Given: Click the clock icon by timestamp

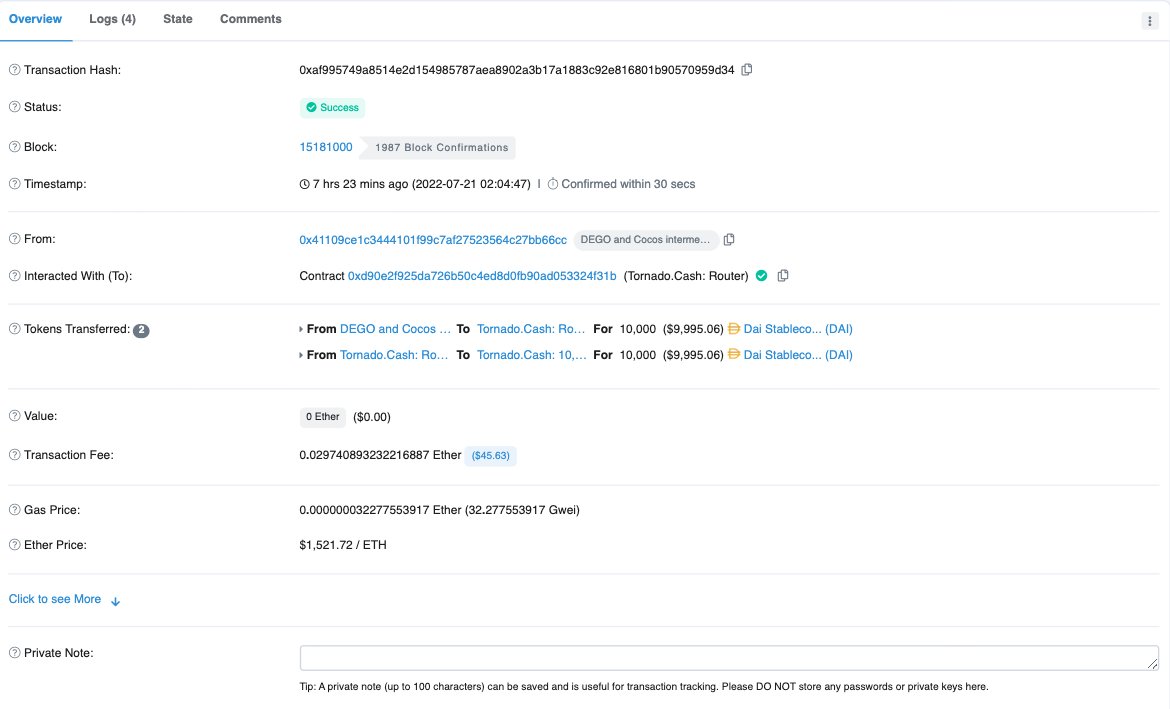Looking at the screenshot, I should point(304,184).
